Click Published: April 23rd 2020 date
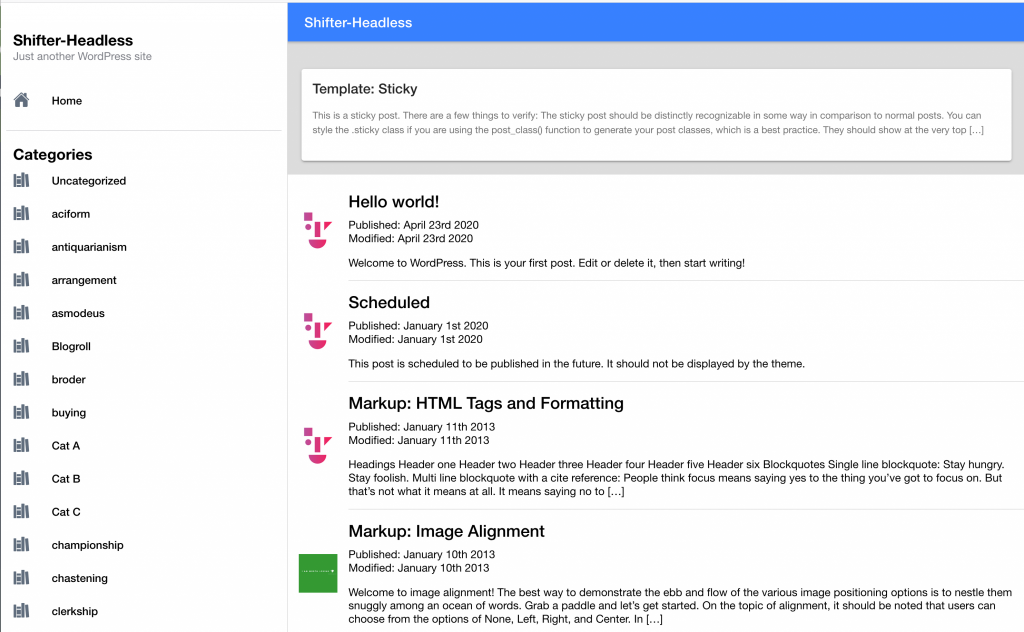 [413, 225]
